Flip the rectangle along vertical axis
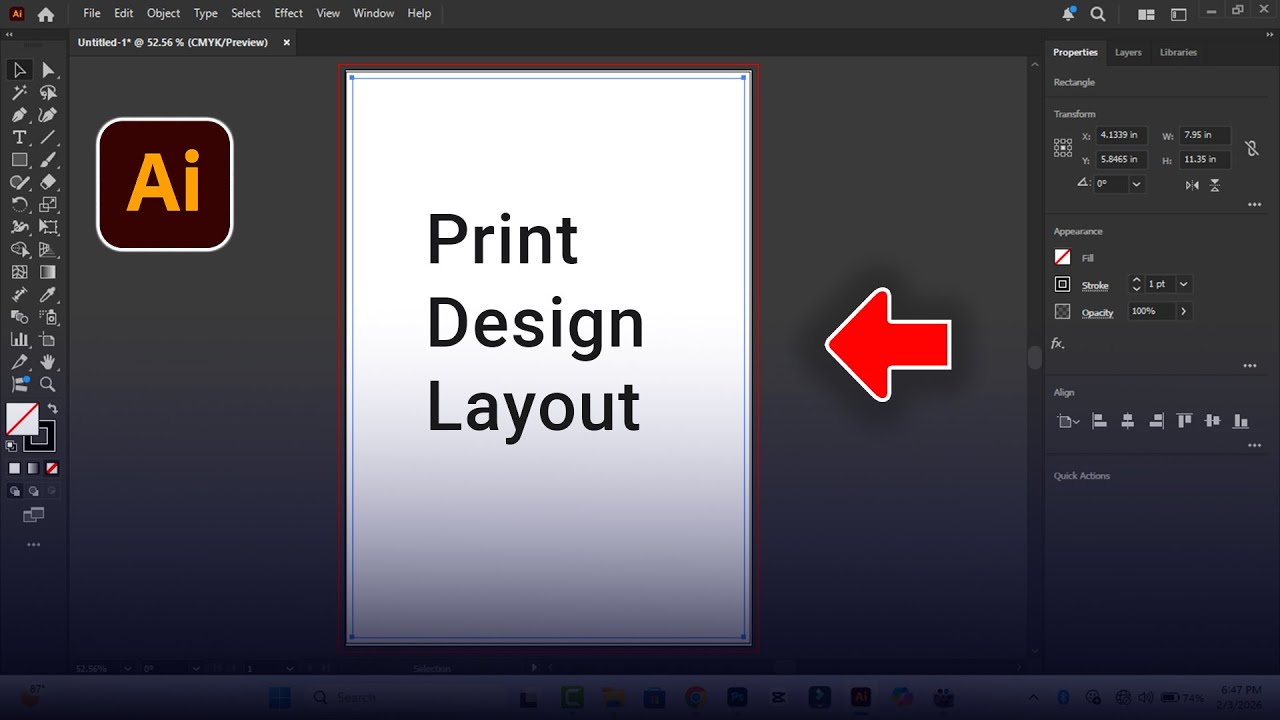This screenshot has height=720, width=1280. click(x=1215, y=185)
